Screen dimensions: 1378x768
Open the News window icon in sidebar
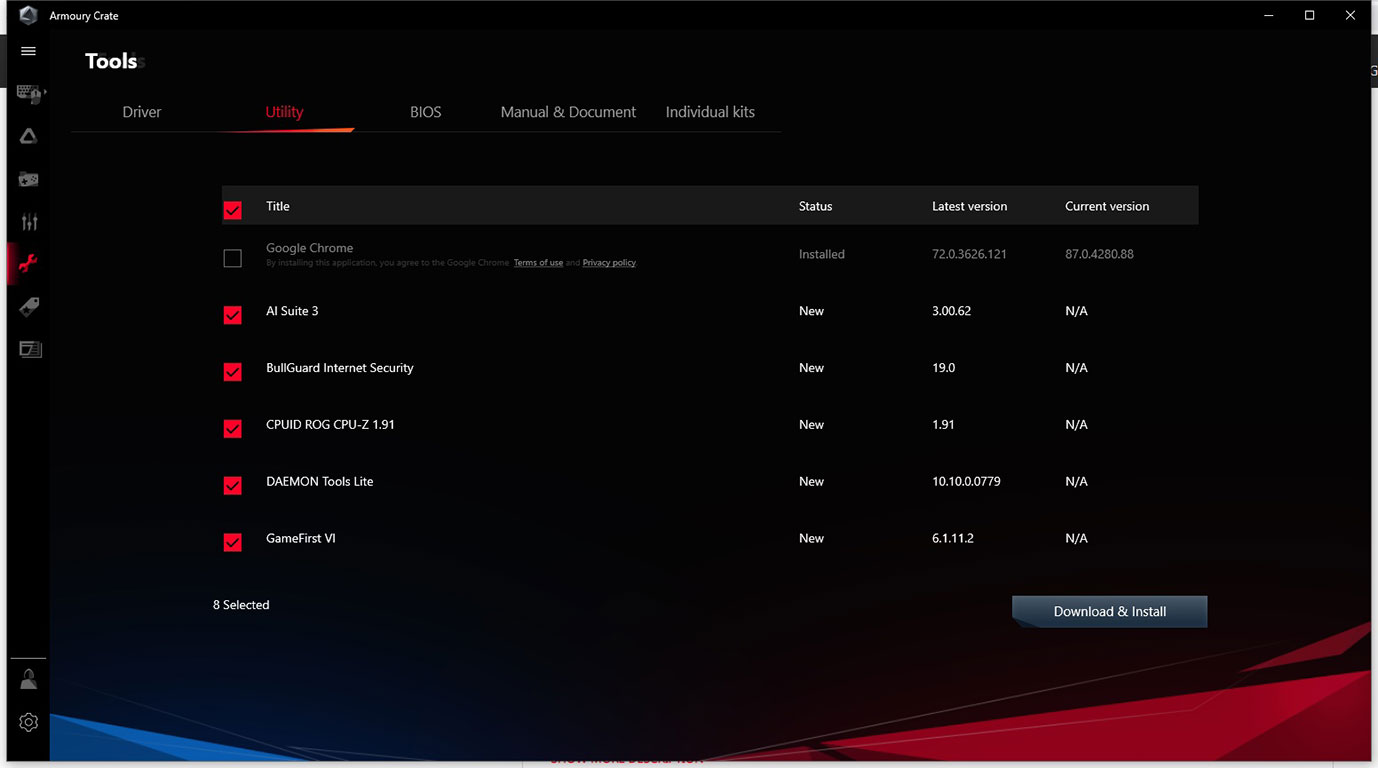(30, 349)
